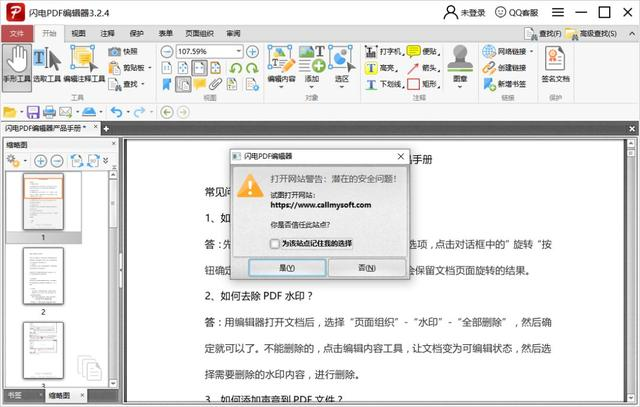This screenshot has width=640, height=407.
Task: Switch to the 视图 ribbon tab
Action: [78, 33]
